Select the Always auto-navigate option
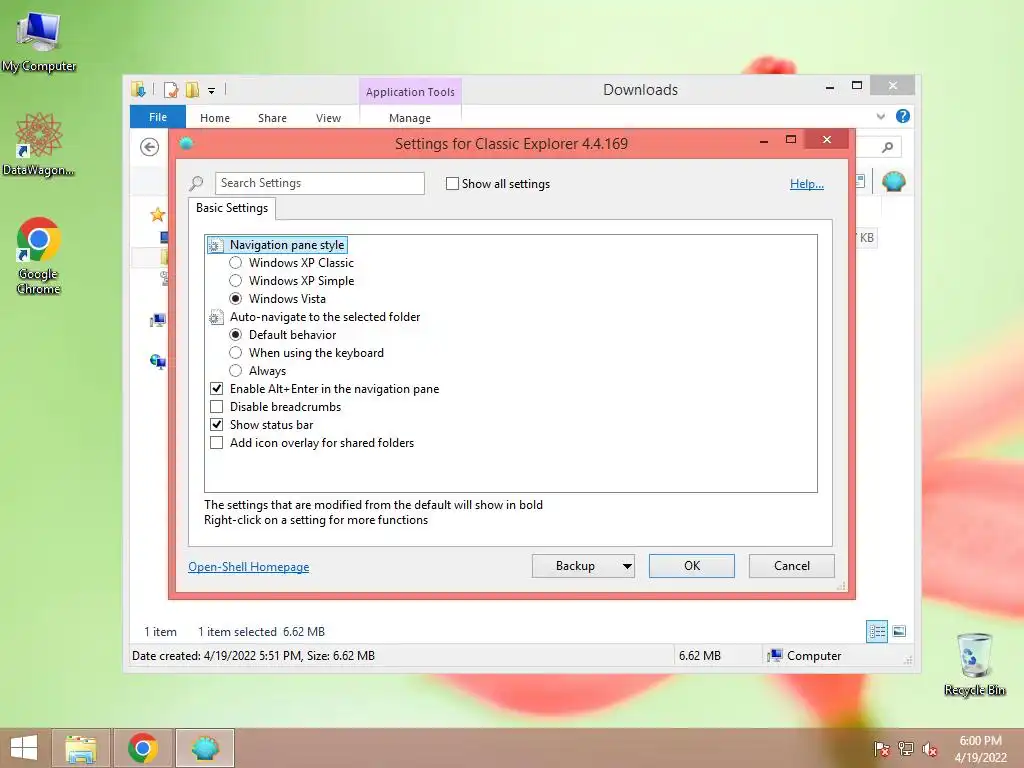 (236, 371)
